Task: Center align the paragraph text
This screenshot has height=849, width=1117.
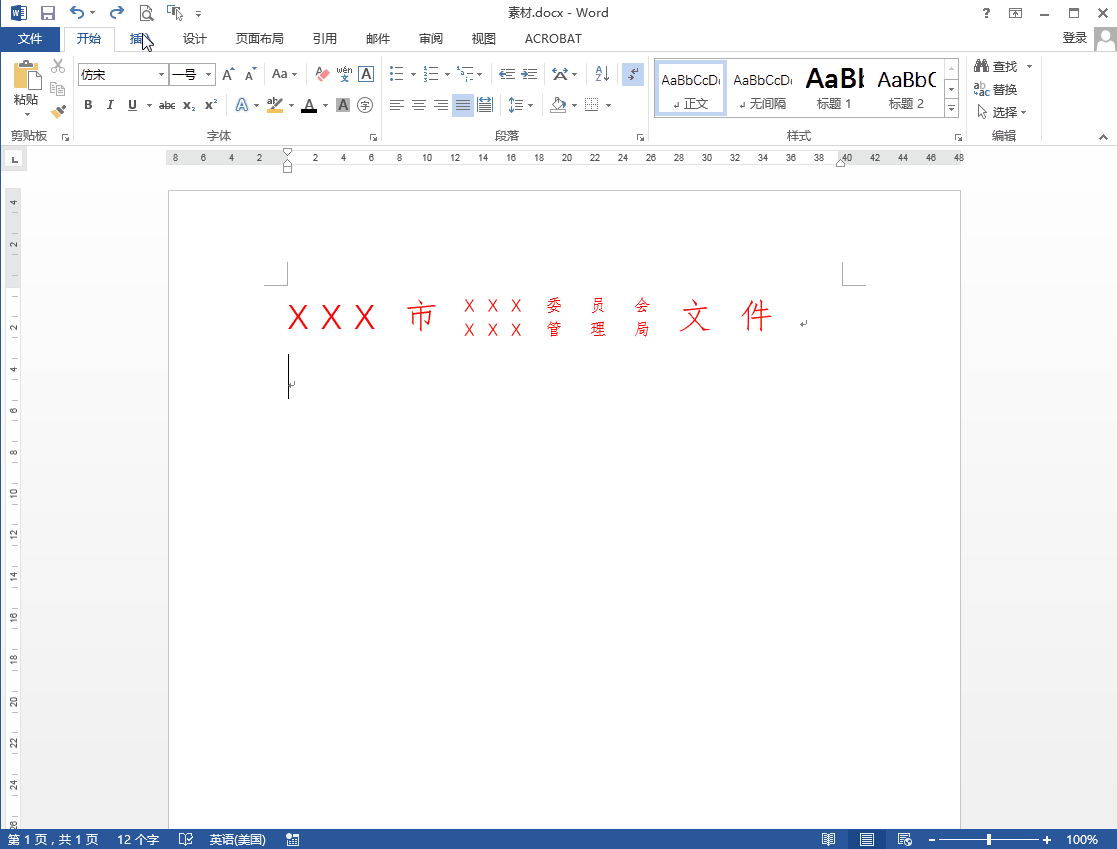Action: (x=419, y=105)
